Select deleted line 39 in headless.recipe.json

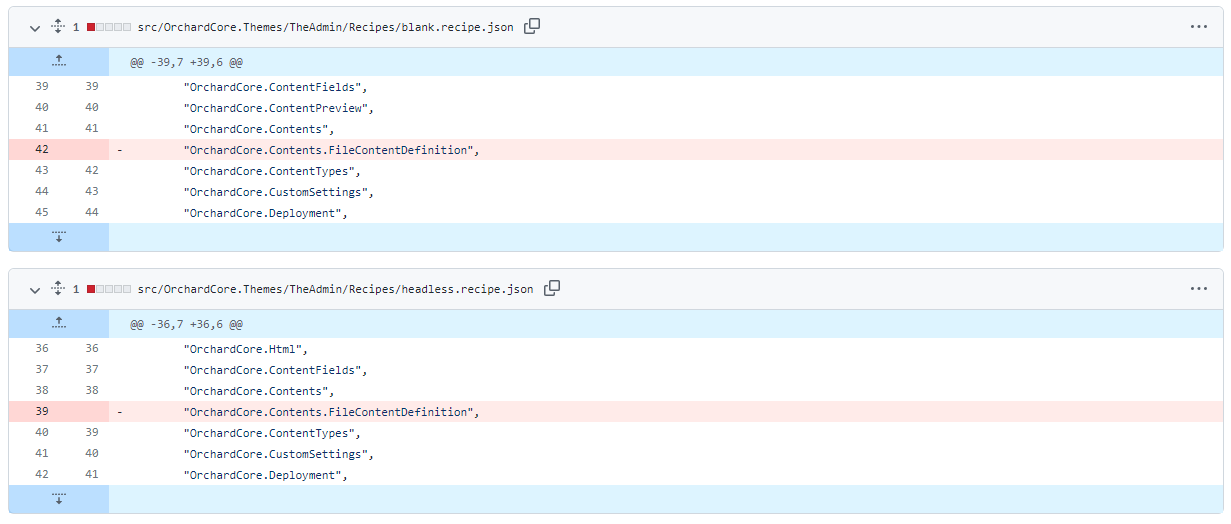[x=616, y=412]
